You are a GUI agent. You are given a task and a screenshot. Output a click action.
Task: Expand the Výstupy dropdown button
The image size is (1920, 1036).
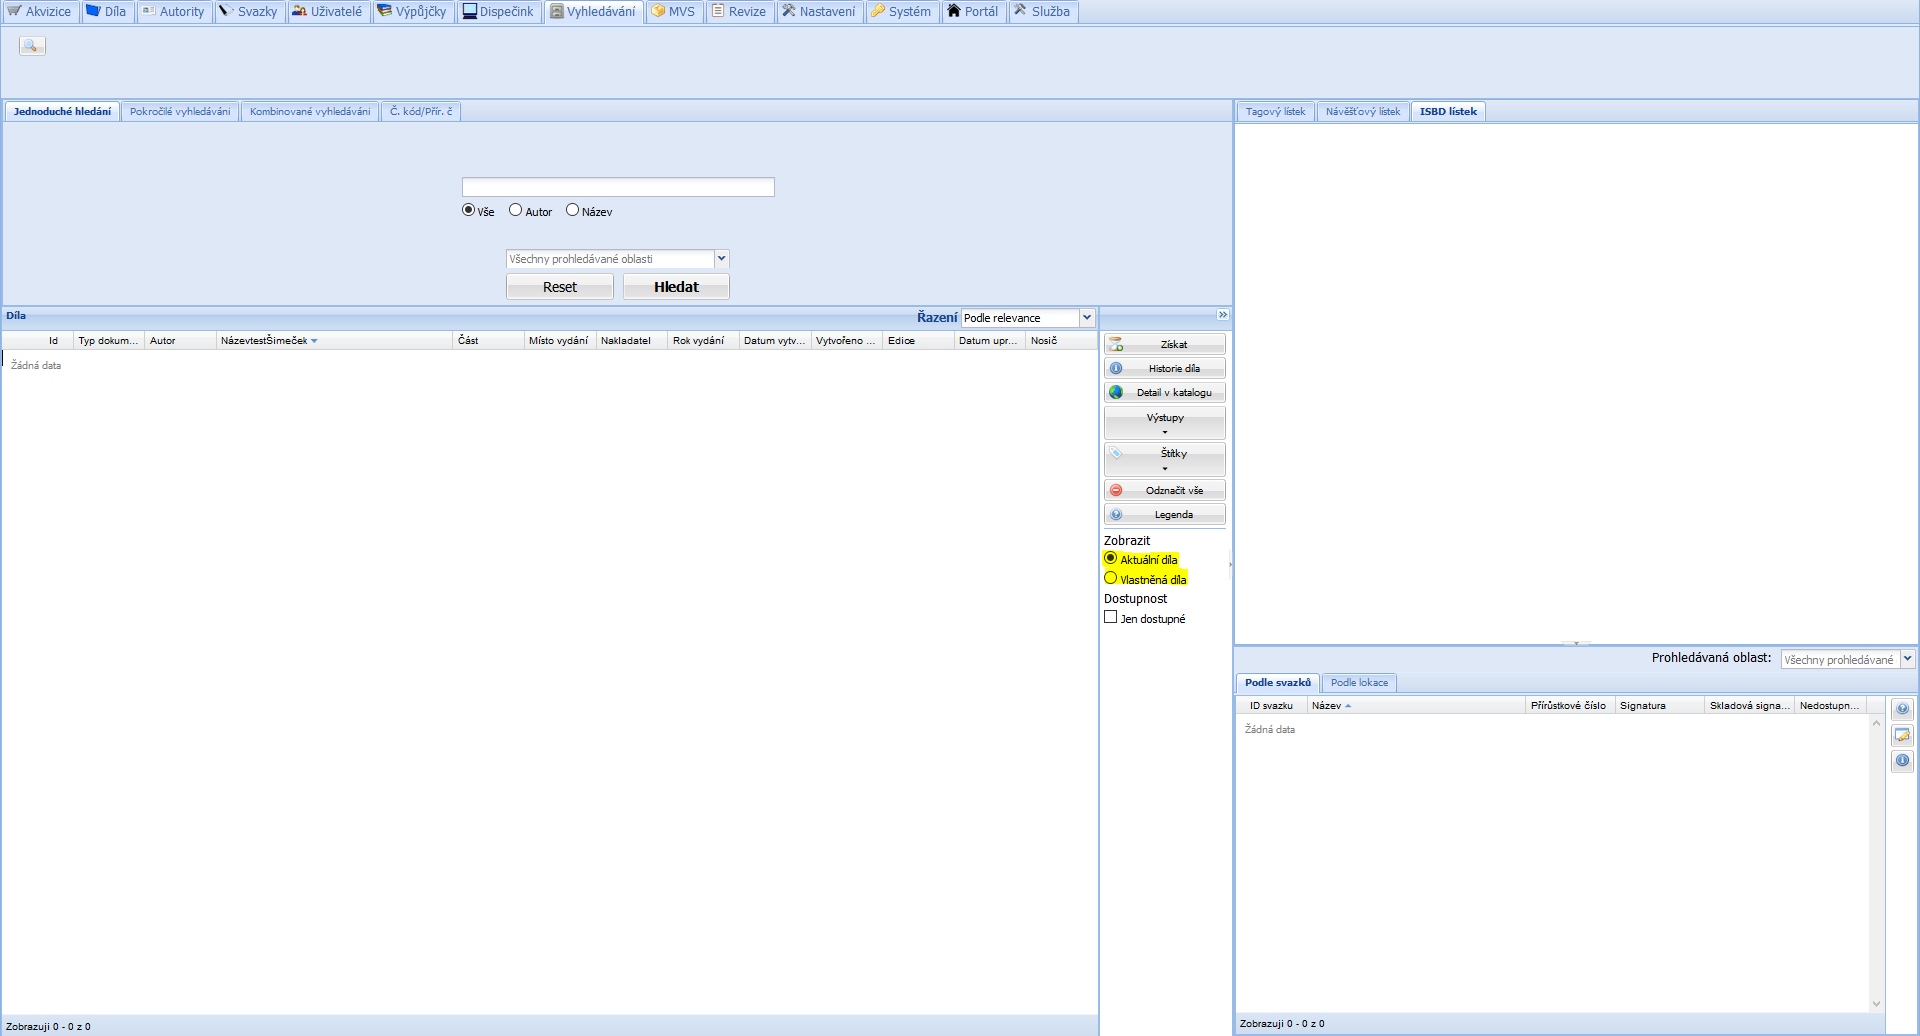[1164, 423]
